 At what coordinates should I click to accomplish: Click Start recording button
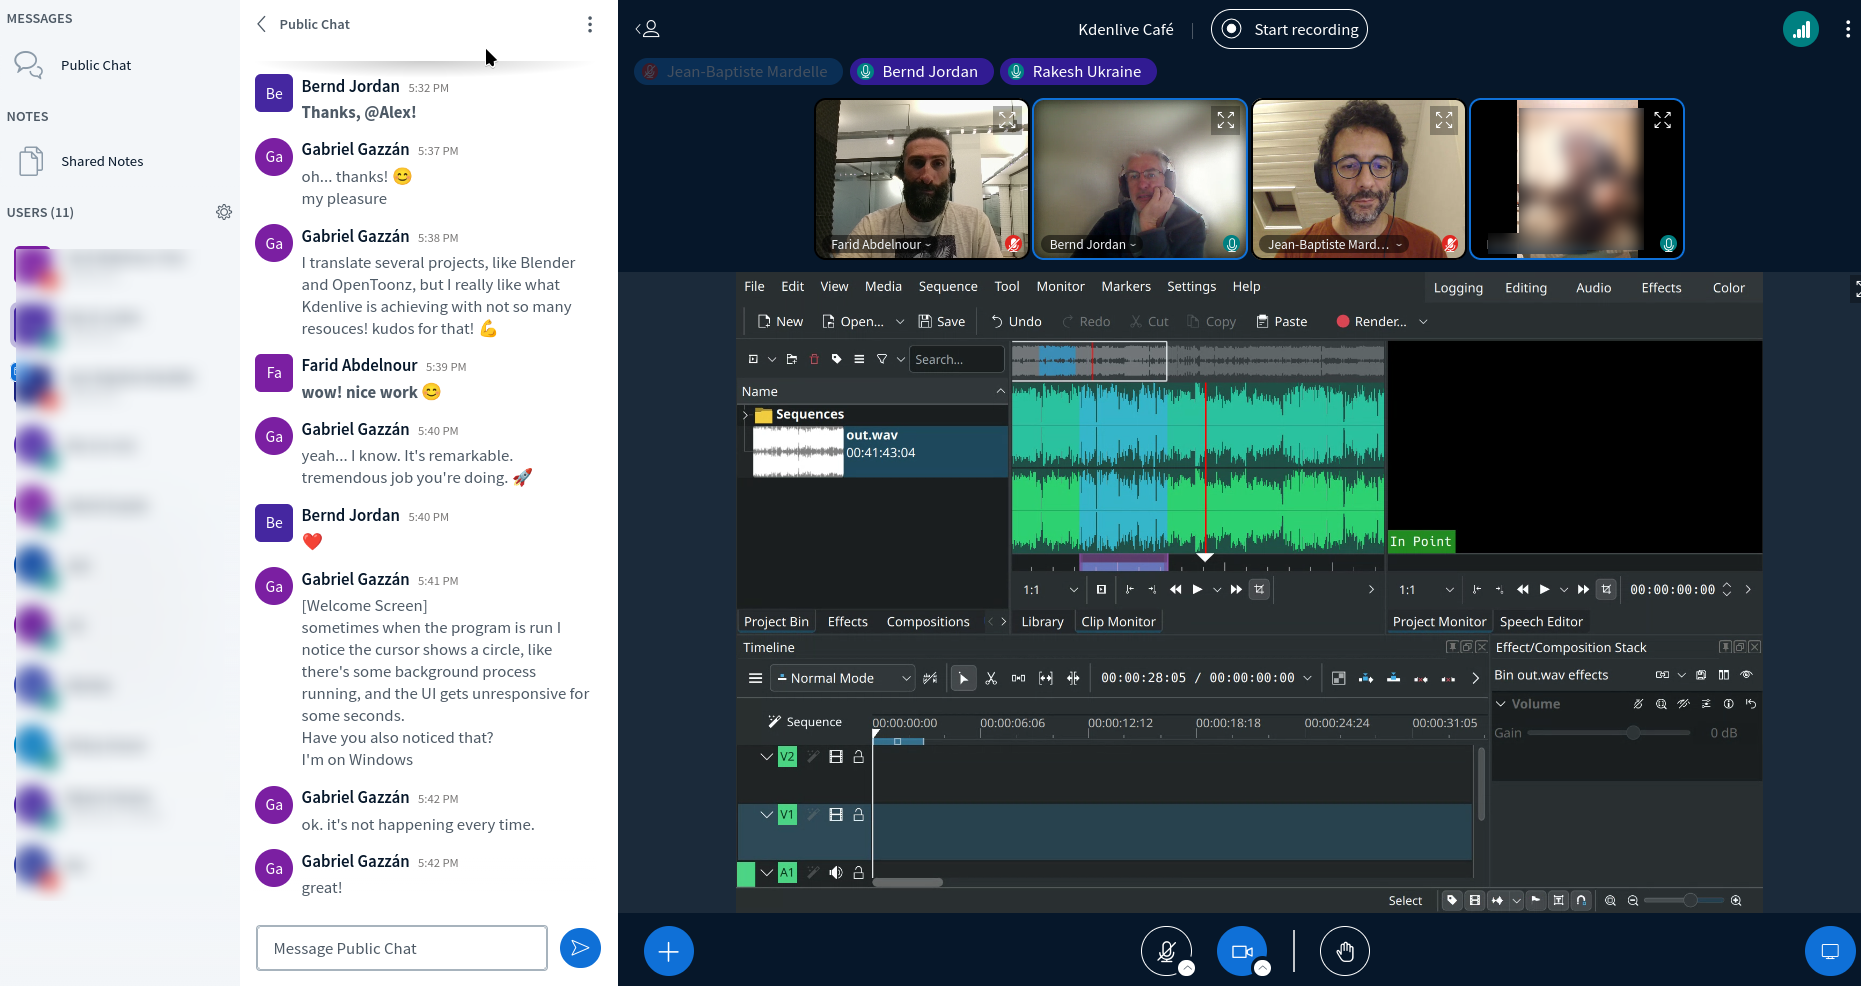[x=1289, y=29]
